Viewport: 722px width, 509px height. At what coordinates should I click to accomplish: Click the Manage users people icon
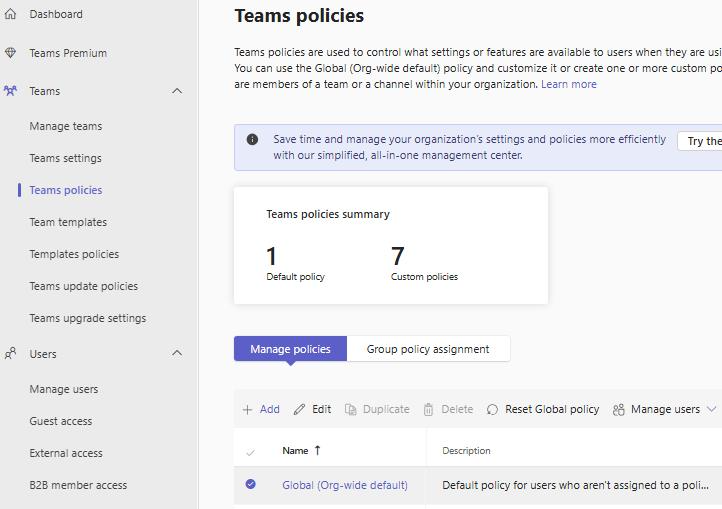coord(618,410)
